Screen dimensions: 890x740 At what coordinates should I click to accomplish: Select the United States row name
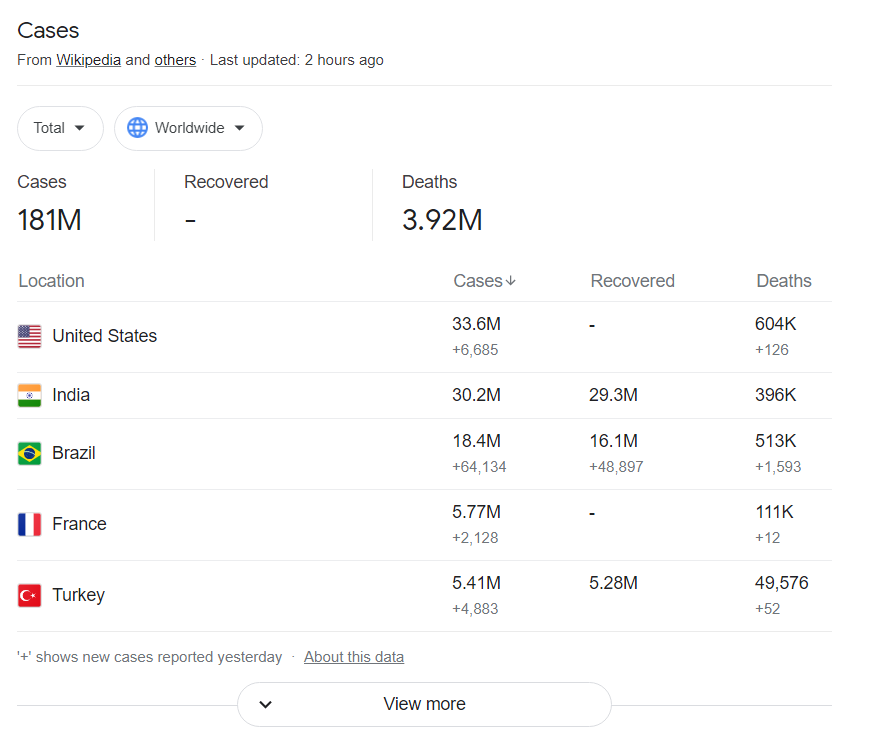tap(104, 336)
